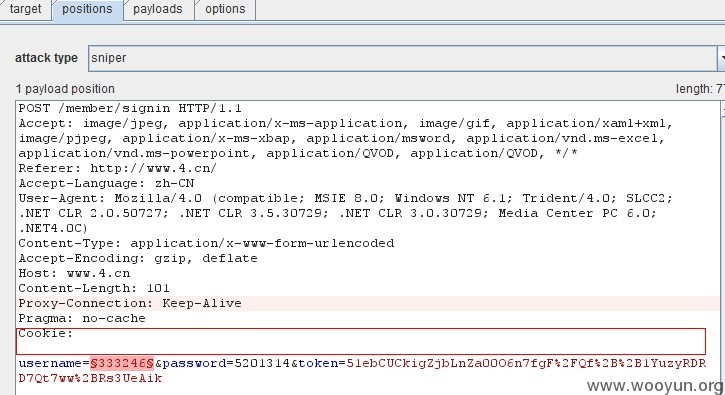The height and width of the screenshot is (395, 725).
Task: Click the '1 payload position' label
Action: coord(65,89)
